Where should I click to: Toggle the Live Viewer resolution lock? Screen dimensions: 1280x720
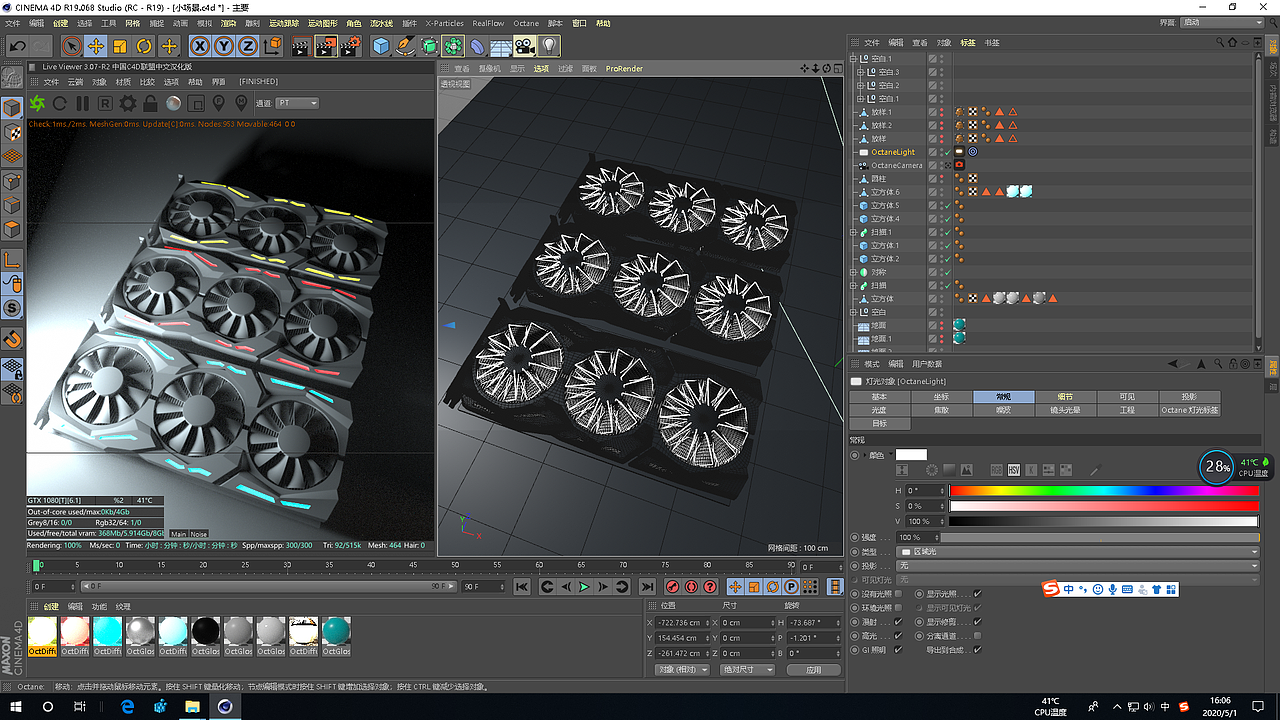coord(150,103)
